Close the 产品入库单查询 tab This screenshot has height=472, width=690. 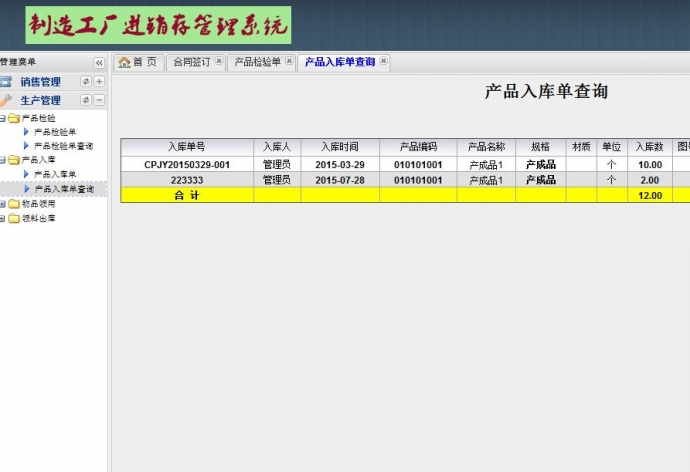pos(384,61)
